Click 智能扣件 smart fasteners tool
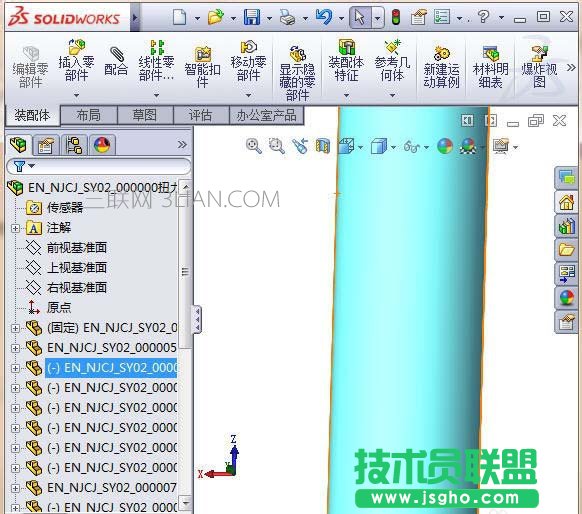 point(203,67)
